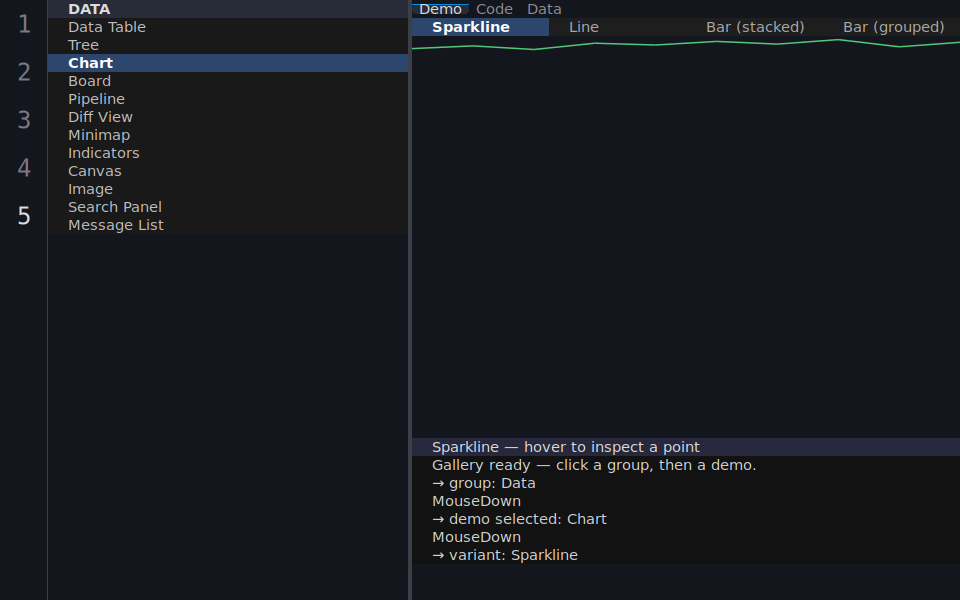Select group number 1 in the left rail
This screenshot has height=600, width=960.
pos(24,24)
